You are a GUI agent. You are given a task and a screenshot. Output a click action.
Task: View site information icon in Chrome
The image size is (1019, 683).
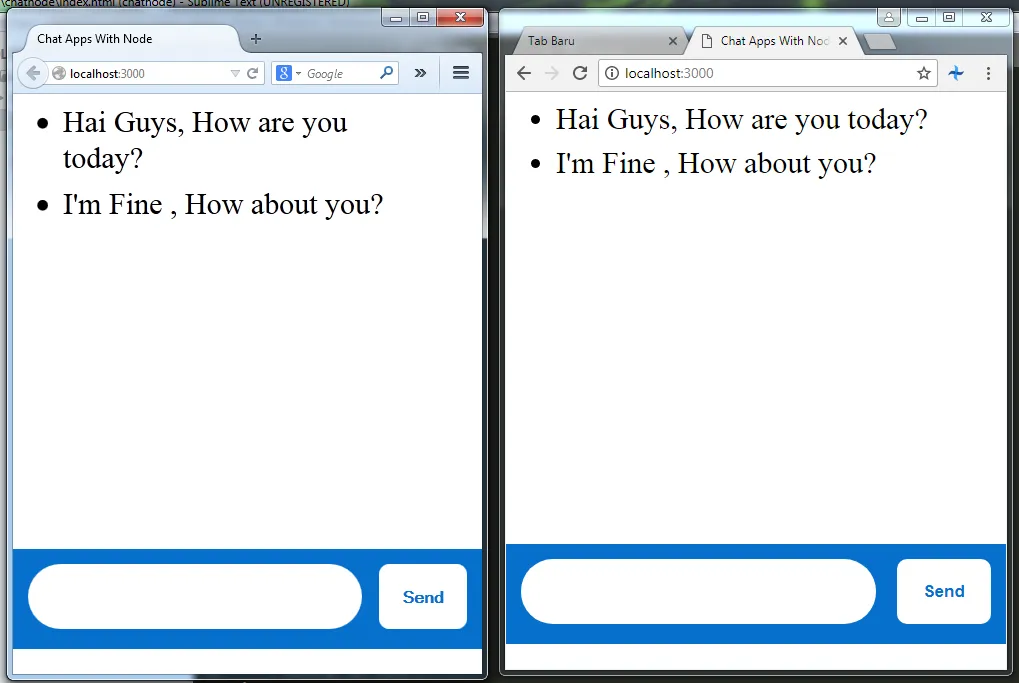click(612, 73)
